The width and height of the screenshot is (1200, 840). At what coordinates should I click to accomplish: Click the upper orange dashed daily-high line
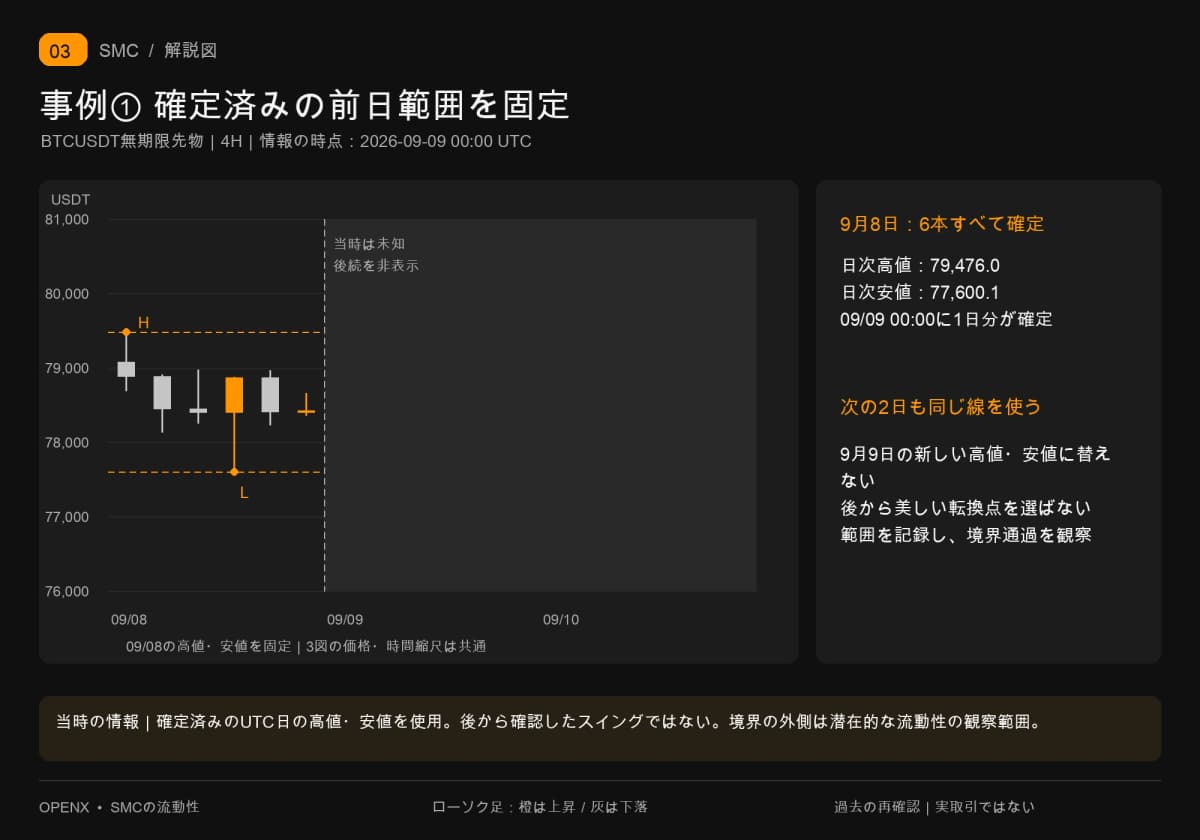point(214,332)
